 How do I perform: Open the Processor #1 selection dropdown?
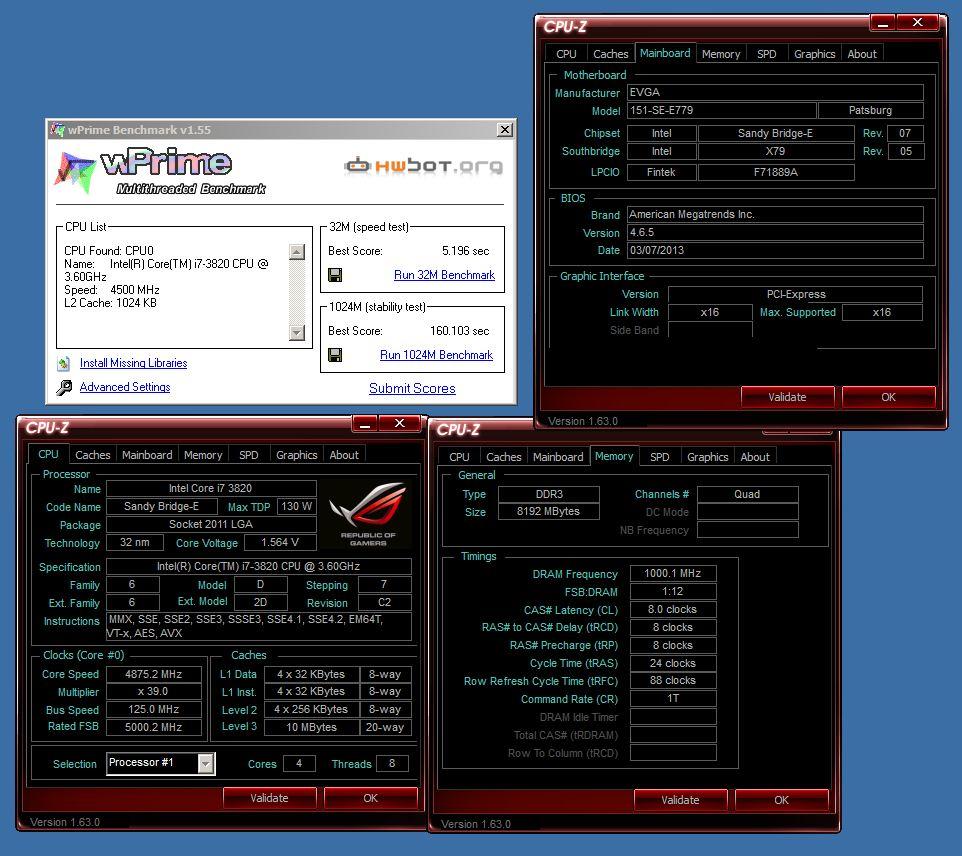pos(206,763)
